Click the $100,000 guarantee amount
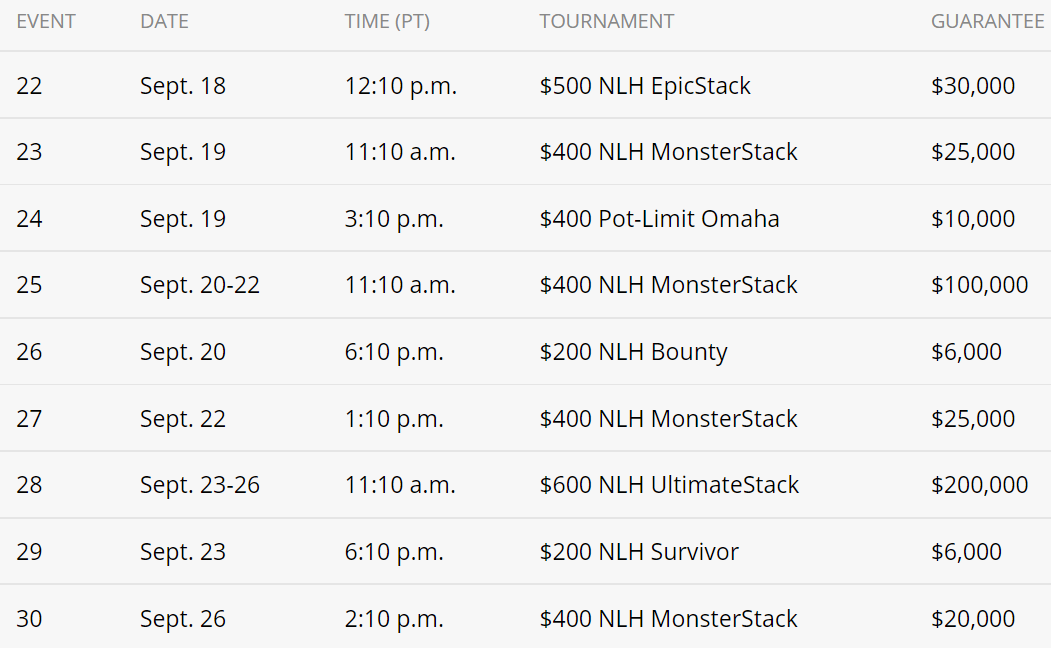 pyautogui.click(x=979, y=285)
